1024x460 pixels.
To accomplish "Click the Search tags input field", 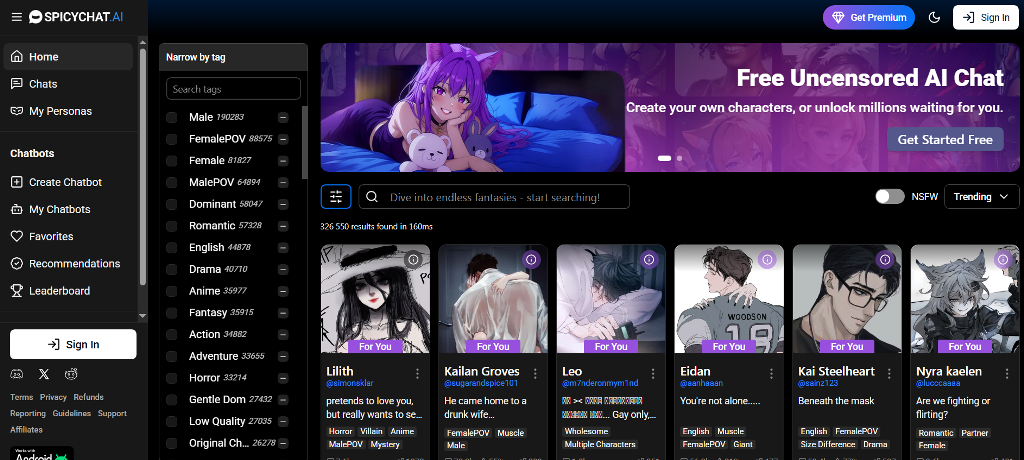I will click(233, 89).
